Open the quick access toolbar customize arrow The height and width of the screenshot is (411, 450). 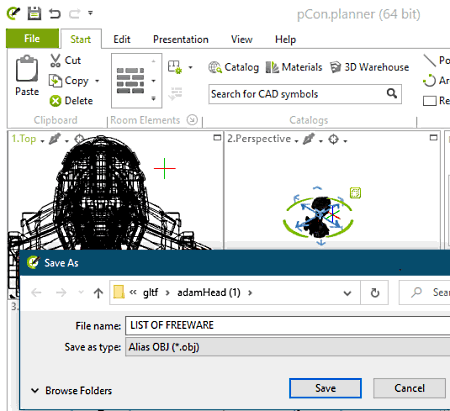[90, 13]
